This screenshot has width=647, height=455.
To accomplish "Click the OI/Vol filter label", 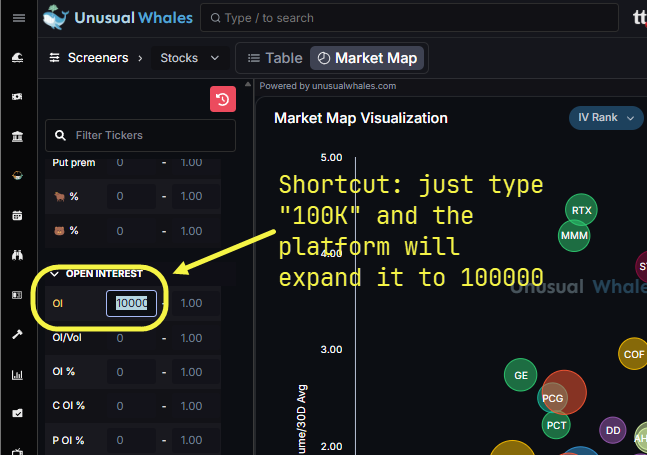I will pyautogui.click(x=67, y=338).
